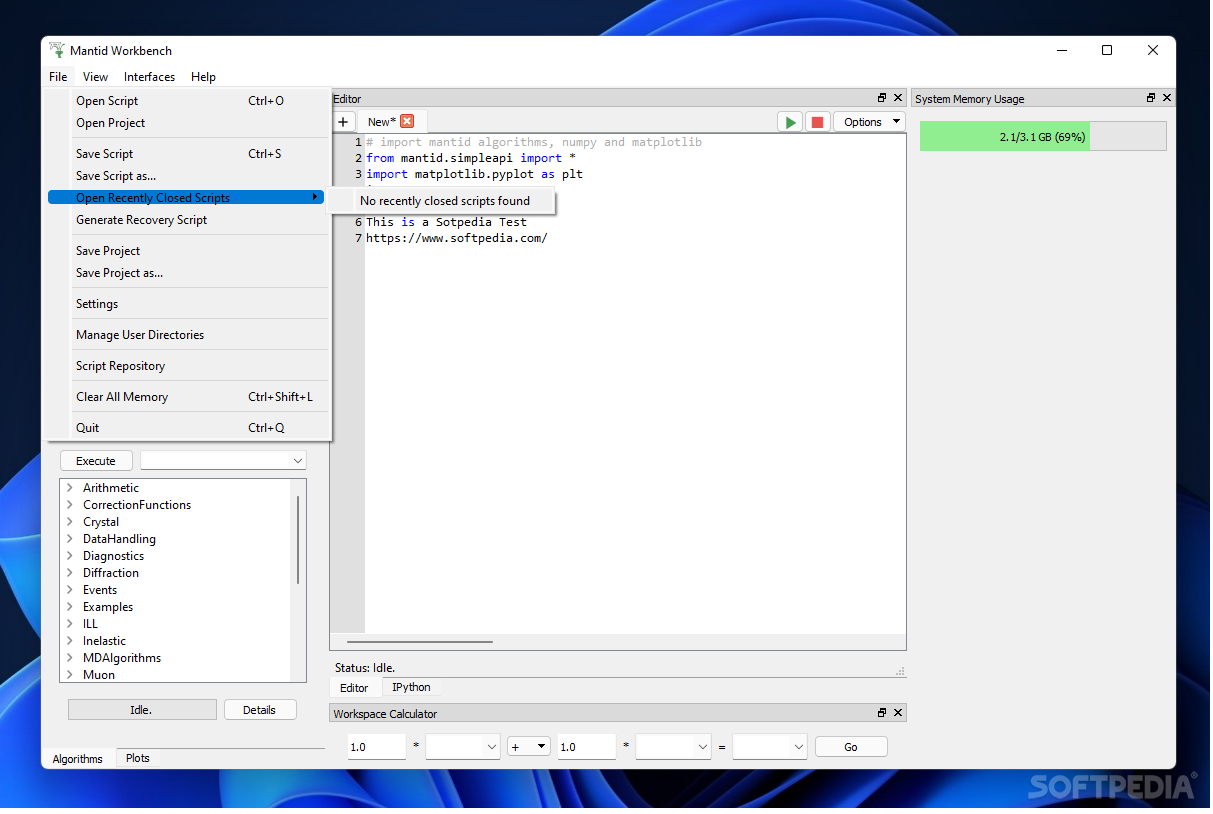Choose Save Project as... entry
1213x814 pixels.
point(186,273)
